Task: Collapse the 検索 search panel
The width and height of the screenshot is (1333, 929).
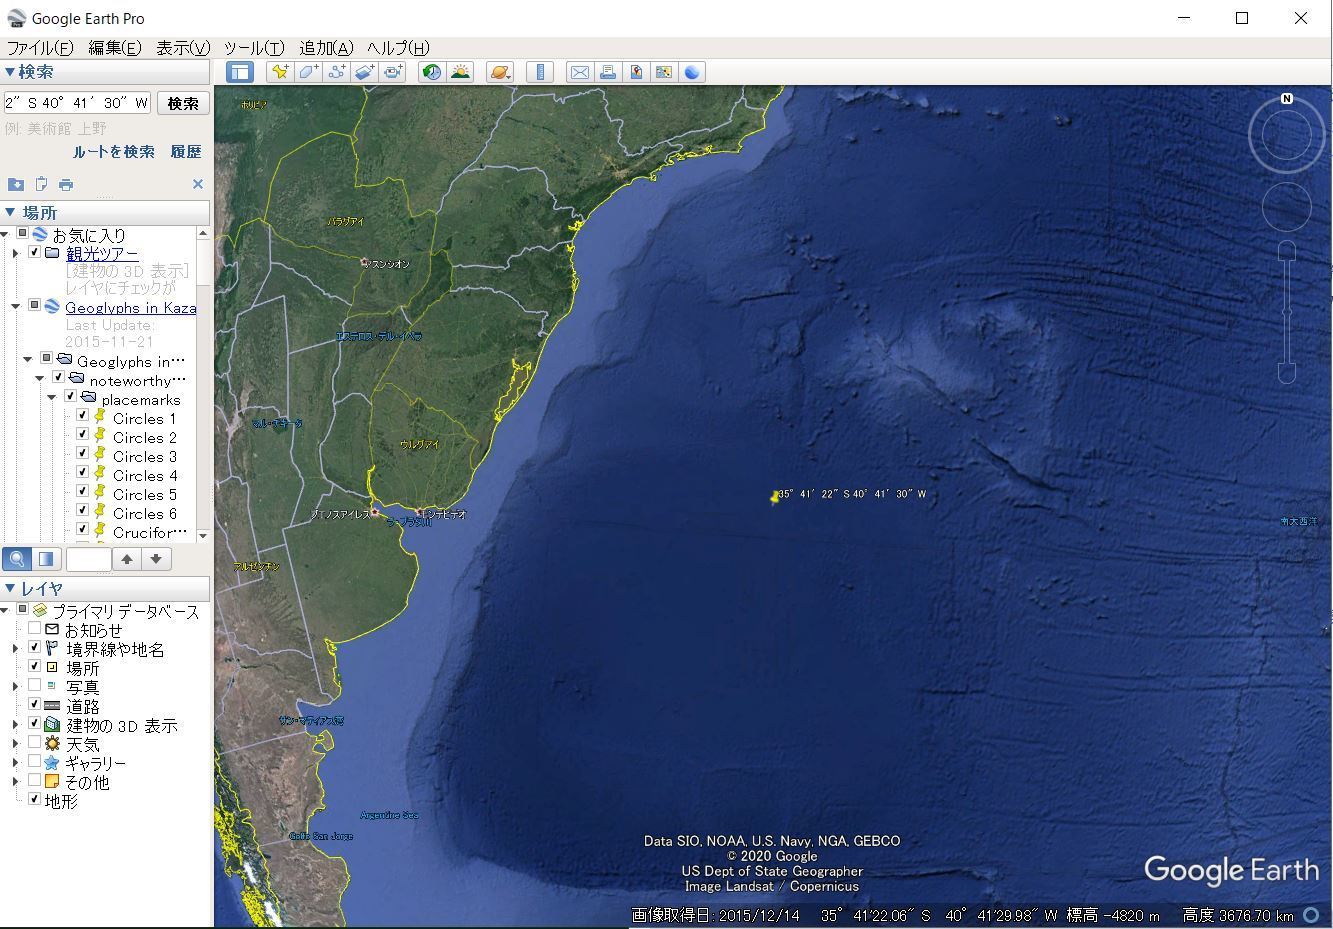Action: pyautogui.click(x=10, y=72)
